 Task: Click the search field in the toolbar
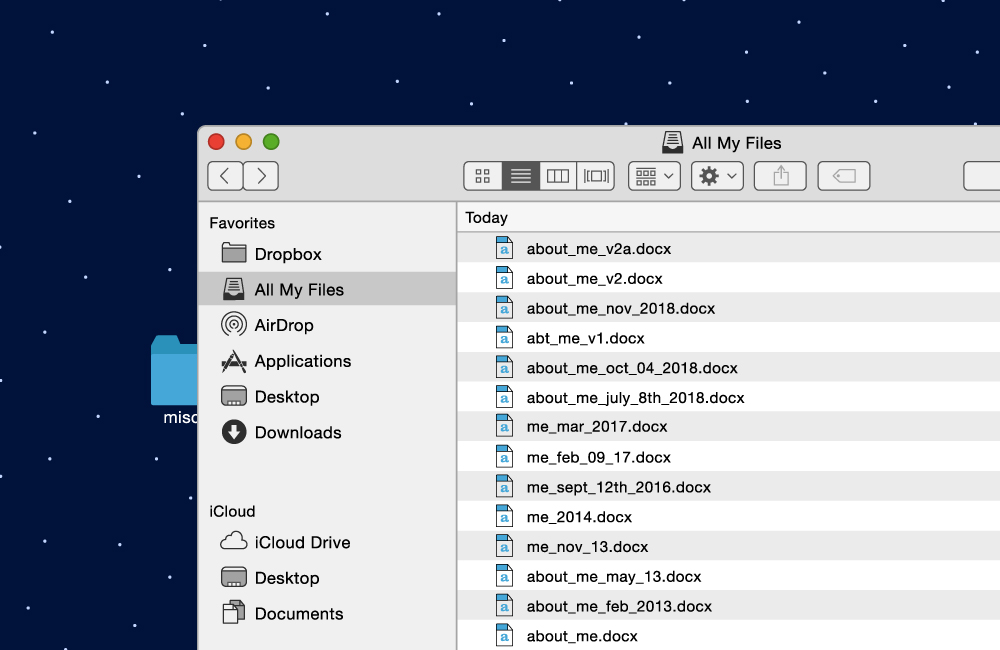(982, 176)
